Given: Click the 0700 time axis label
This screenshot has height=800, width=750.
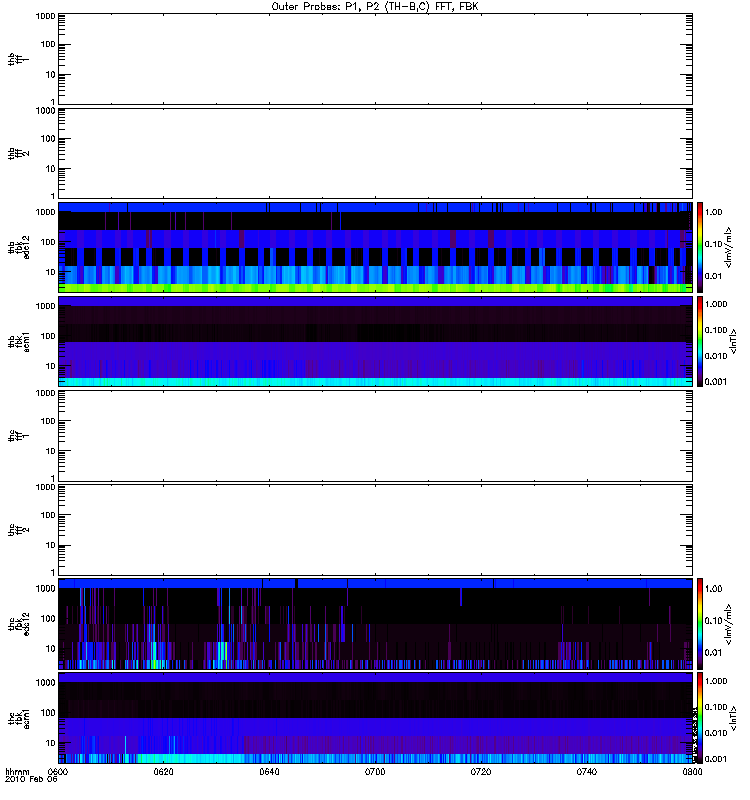Looking at the screenshot, I should point(375,772).
